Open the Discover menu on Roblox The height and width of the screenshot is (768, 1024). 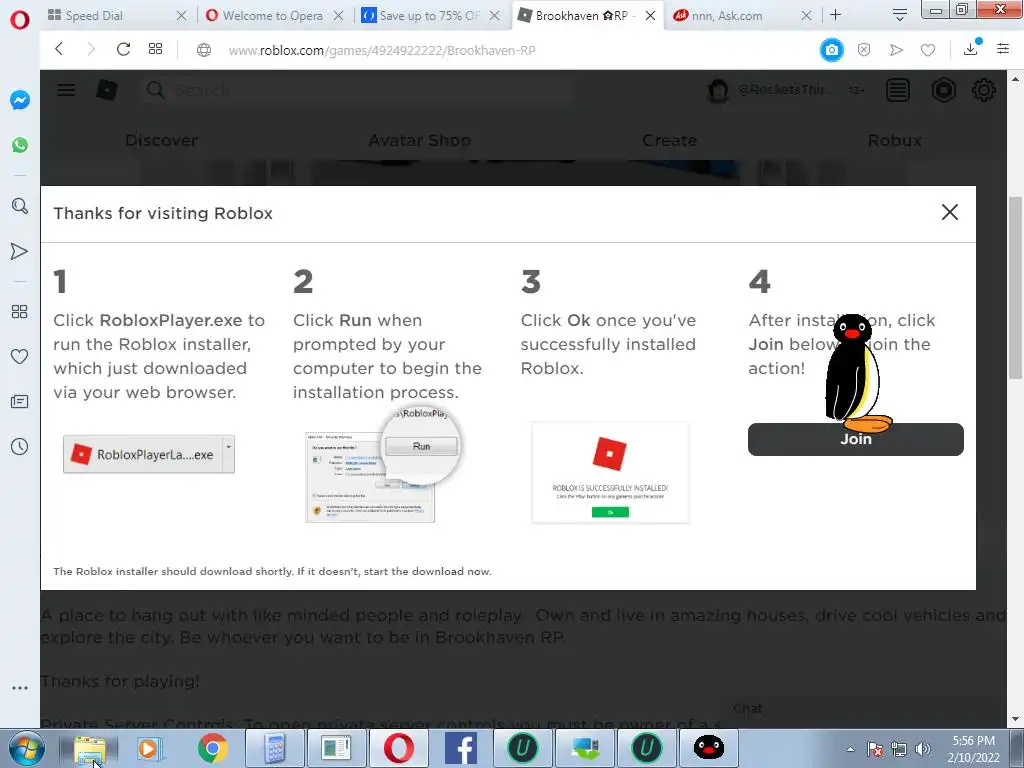point(161,140)
